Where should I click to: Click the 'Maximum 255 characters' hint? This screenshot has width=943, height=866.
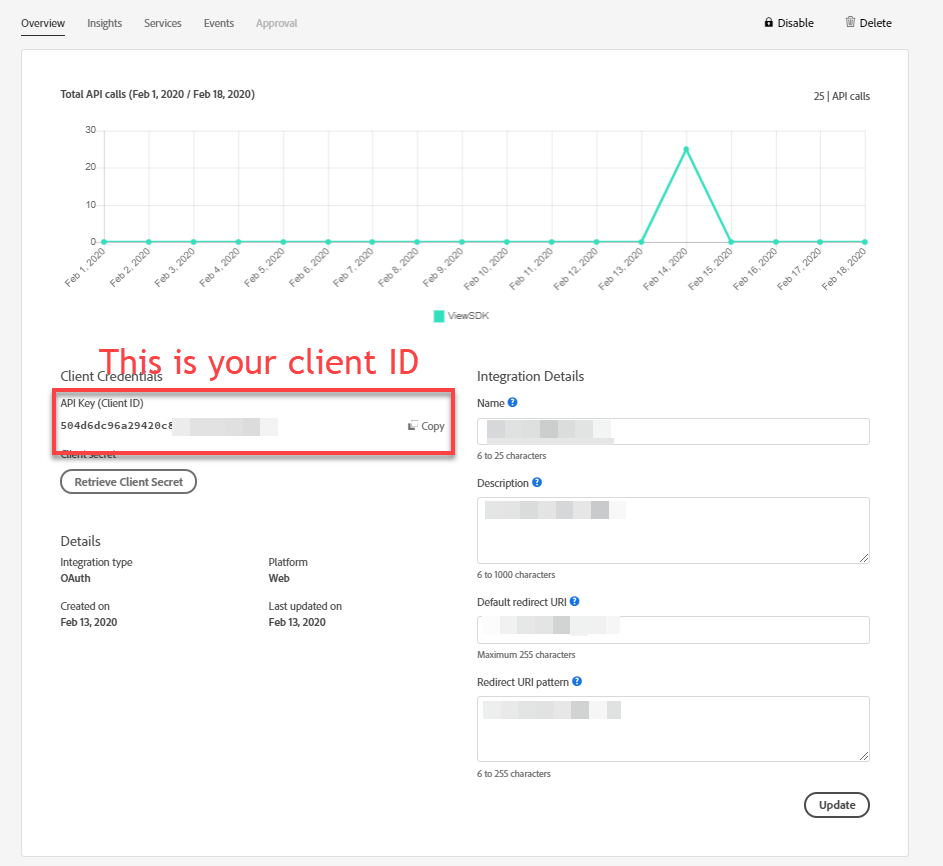526,654
